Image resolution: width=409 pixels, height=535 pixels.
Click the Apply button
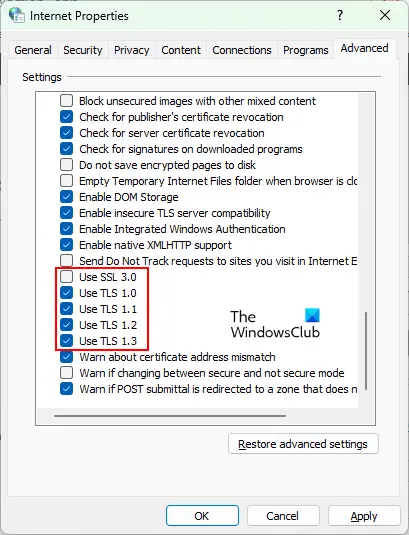(364, 516)
